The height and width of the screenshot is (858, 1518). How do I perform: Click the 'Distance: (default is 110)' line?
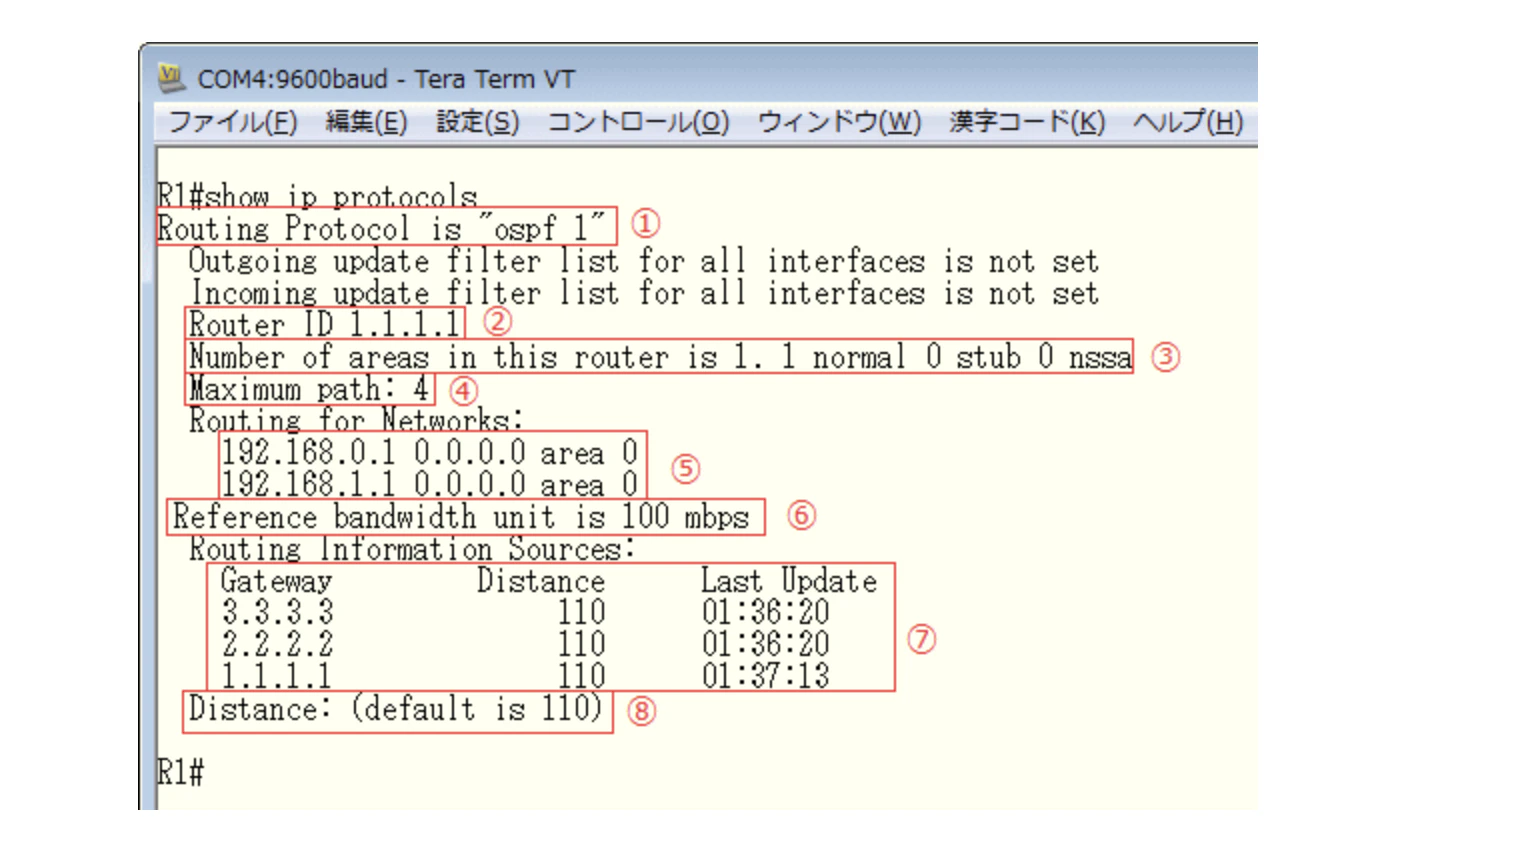pos(395,709)
